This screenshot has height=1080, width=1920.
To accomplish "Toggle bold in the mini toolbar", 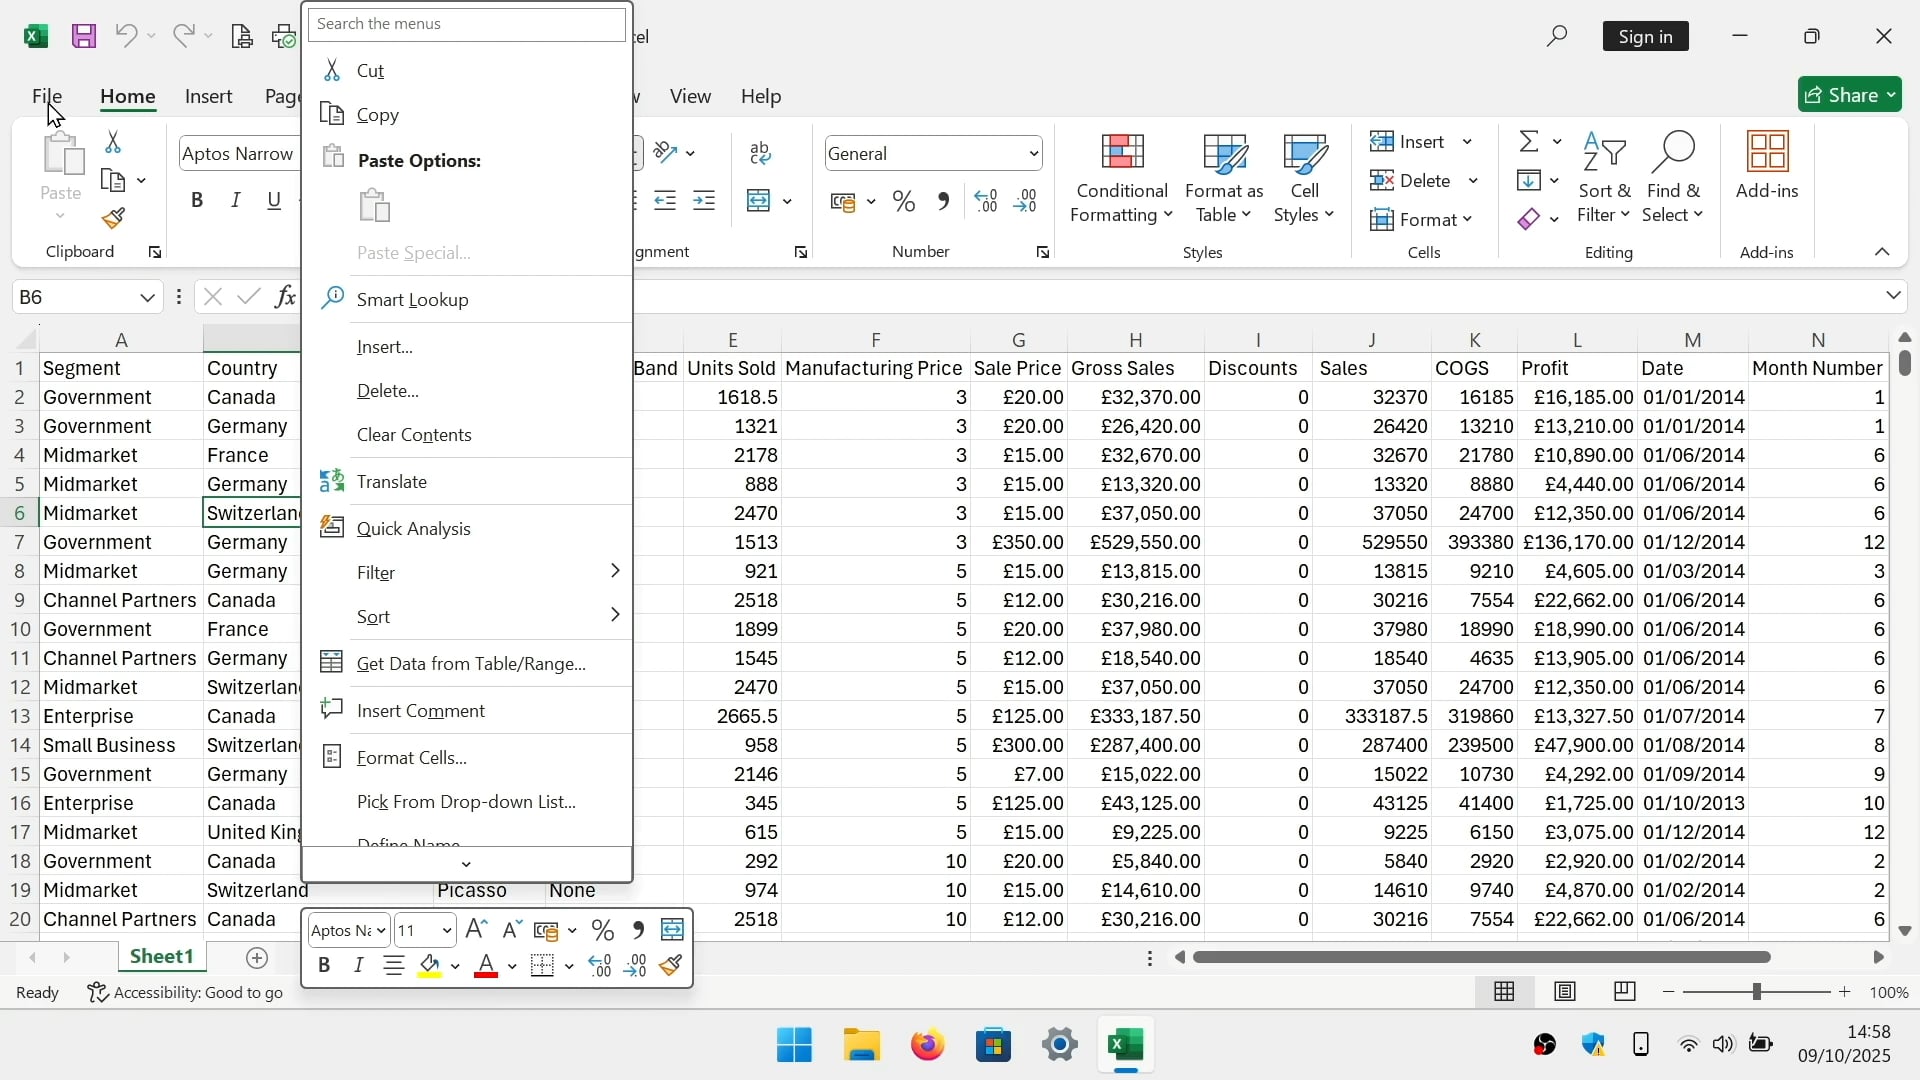I will pyautogui.click(x=324, y=964).
